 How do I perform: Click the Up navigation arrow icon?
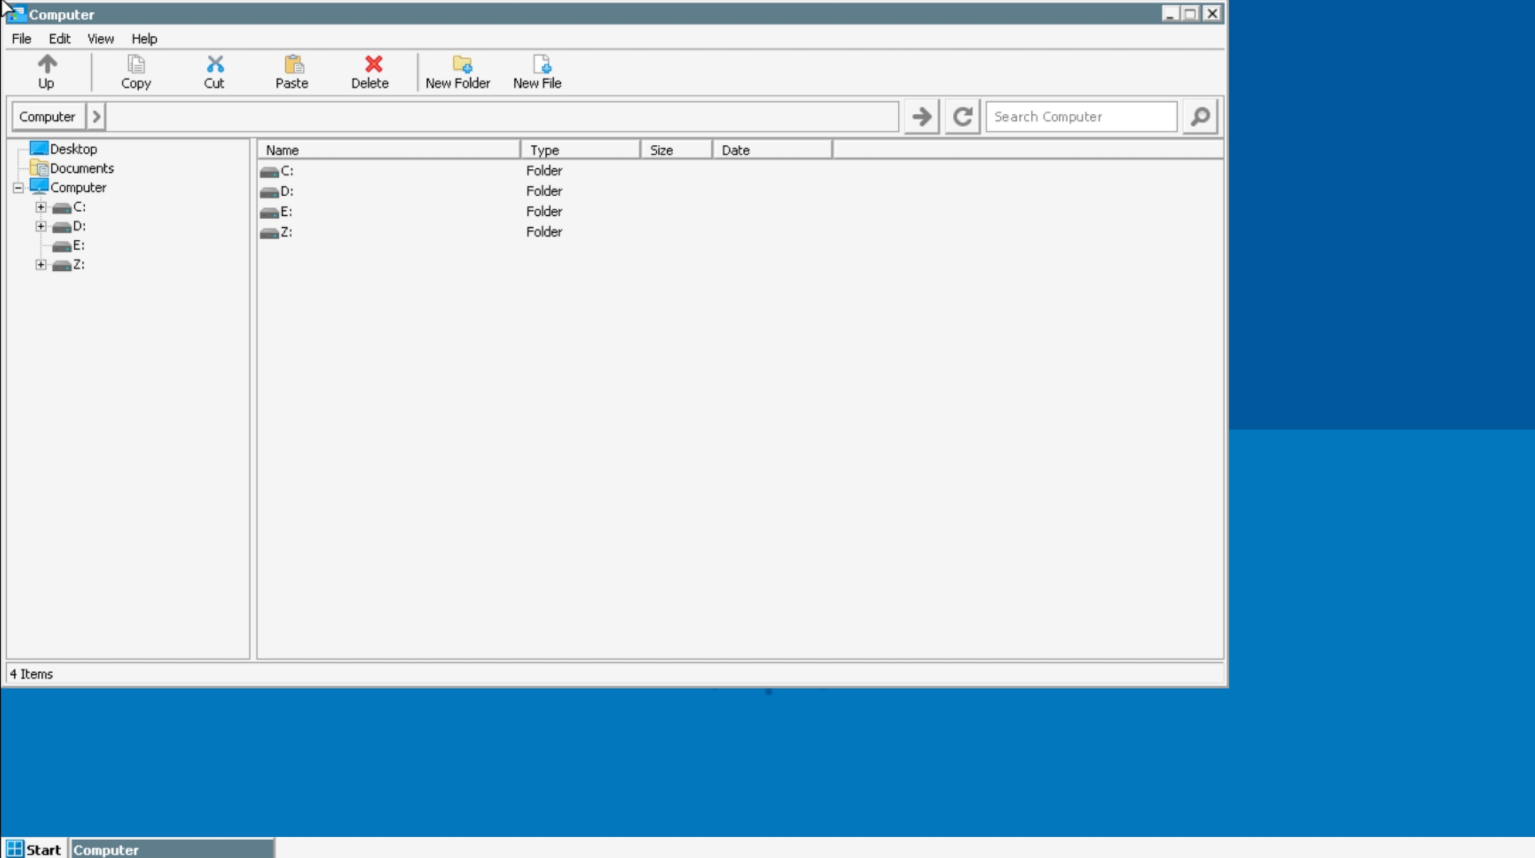coord(46,65)
